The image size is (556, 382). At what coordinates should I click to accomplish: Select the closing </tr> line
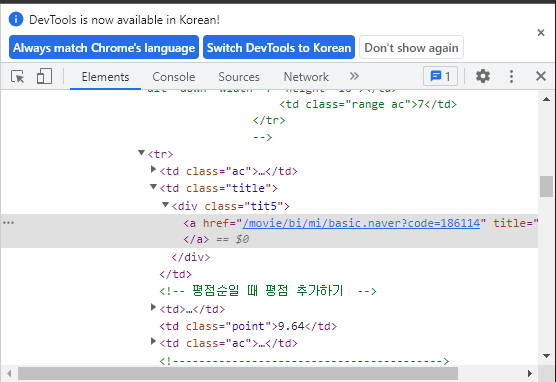pos(269,121)
